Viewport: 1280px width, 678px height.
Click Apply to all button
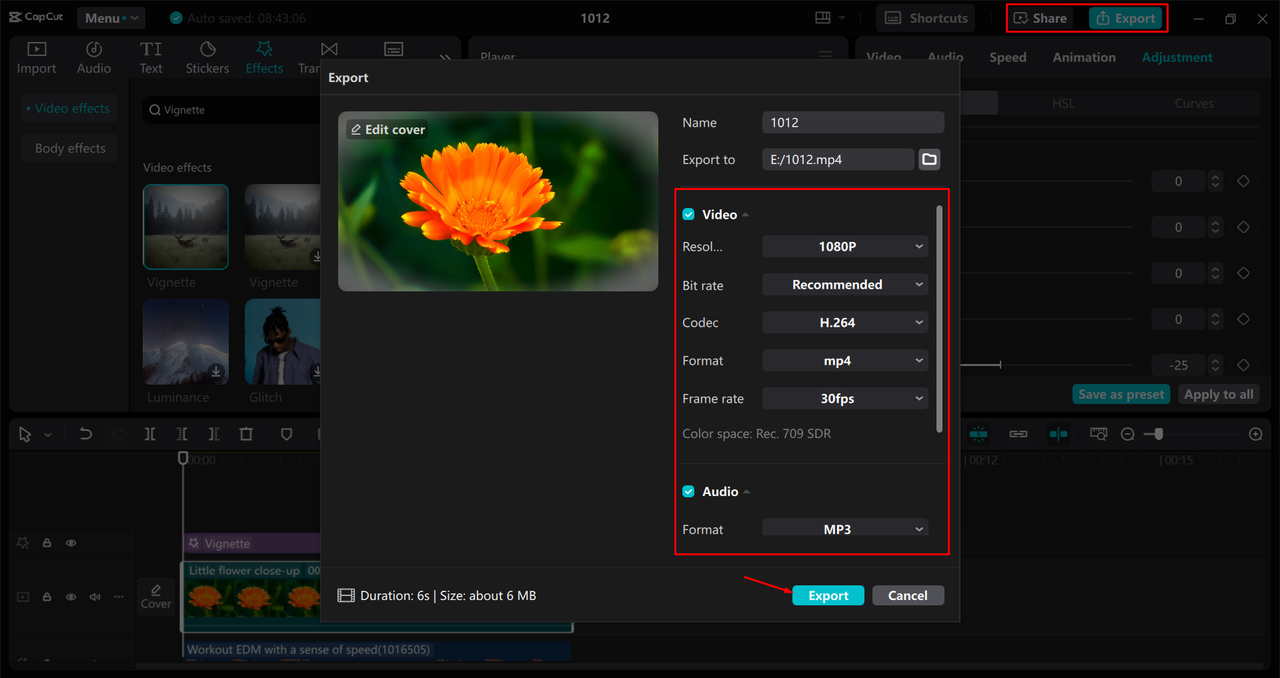(x=1218, y=394)
